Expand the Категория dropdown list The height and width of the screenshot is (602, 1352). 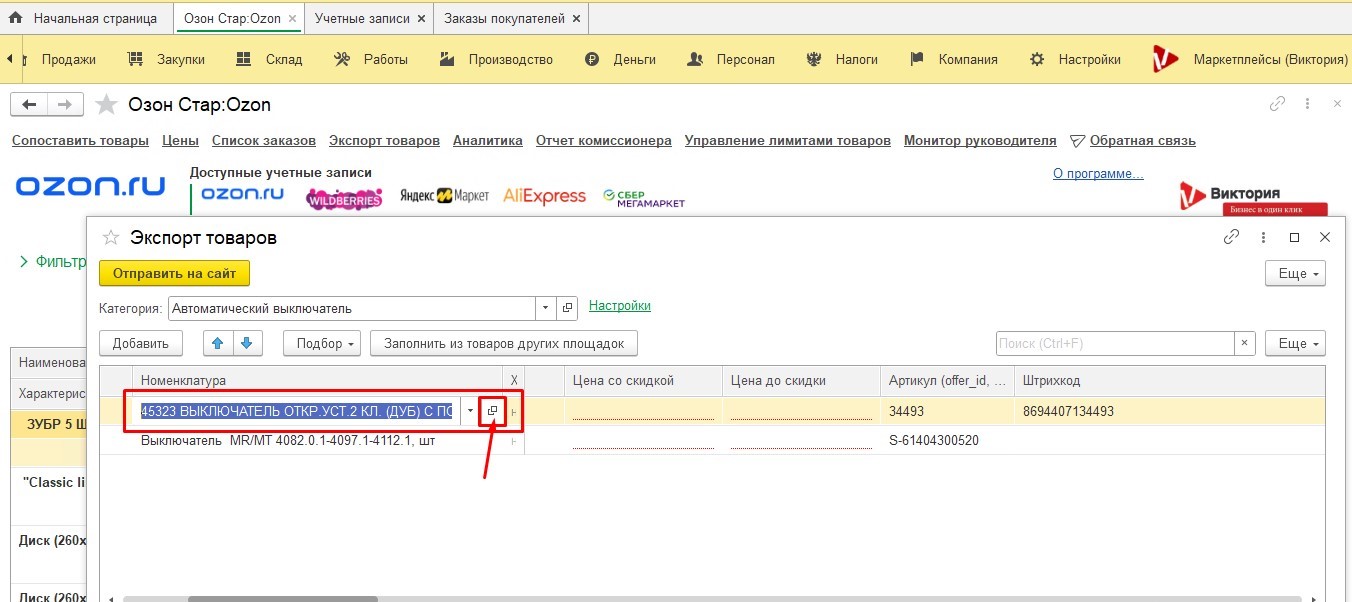545,308
